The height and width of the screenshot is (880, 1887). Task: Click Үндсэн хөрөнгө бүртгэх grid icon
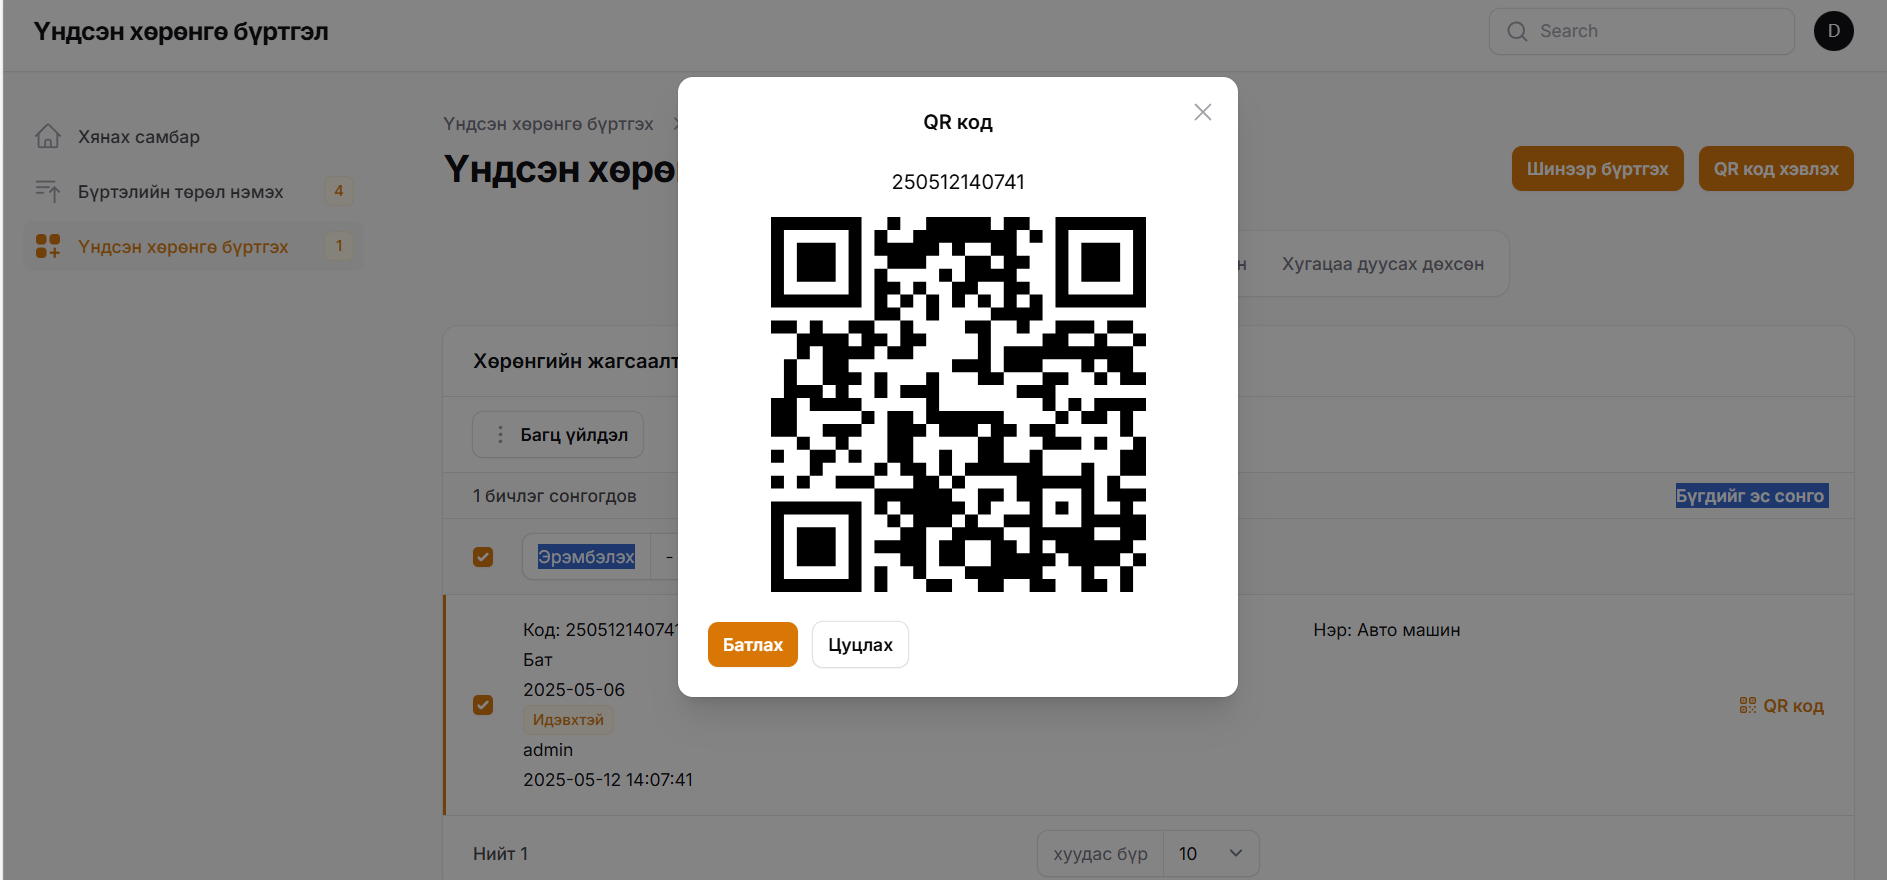coord(48,246)
